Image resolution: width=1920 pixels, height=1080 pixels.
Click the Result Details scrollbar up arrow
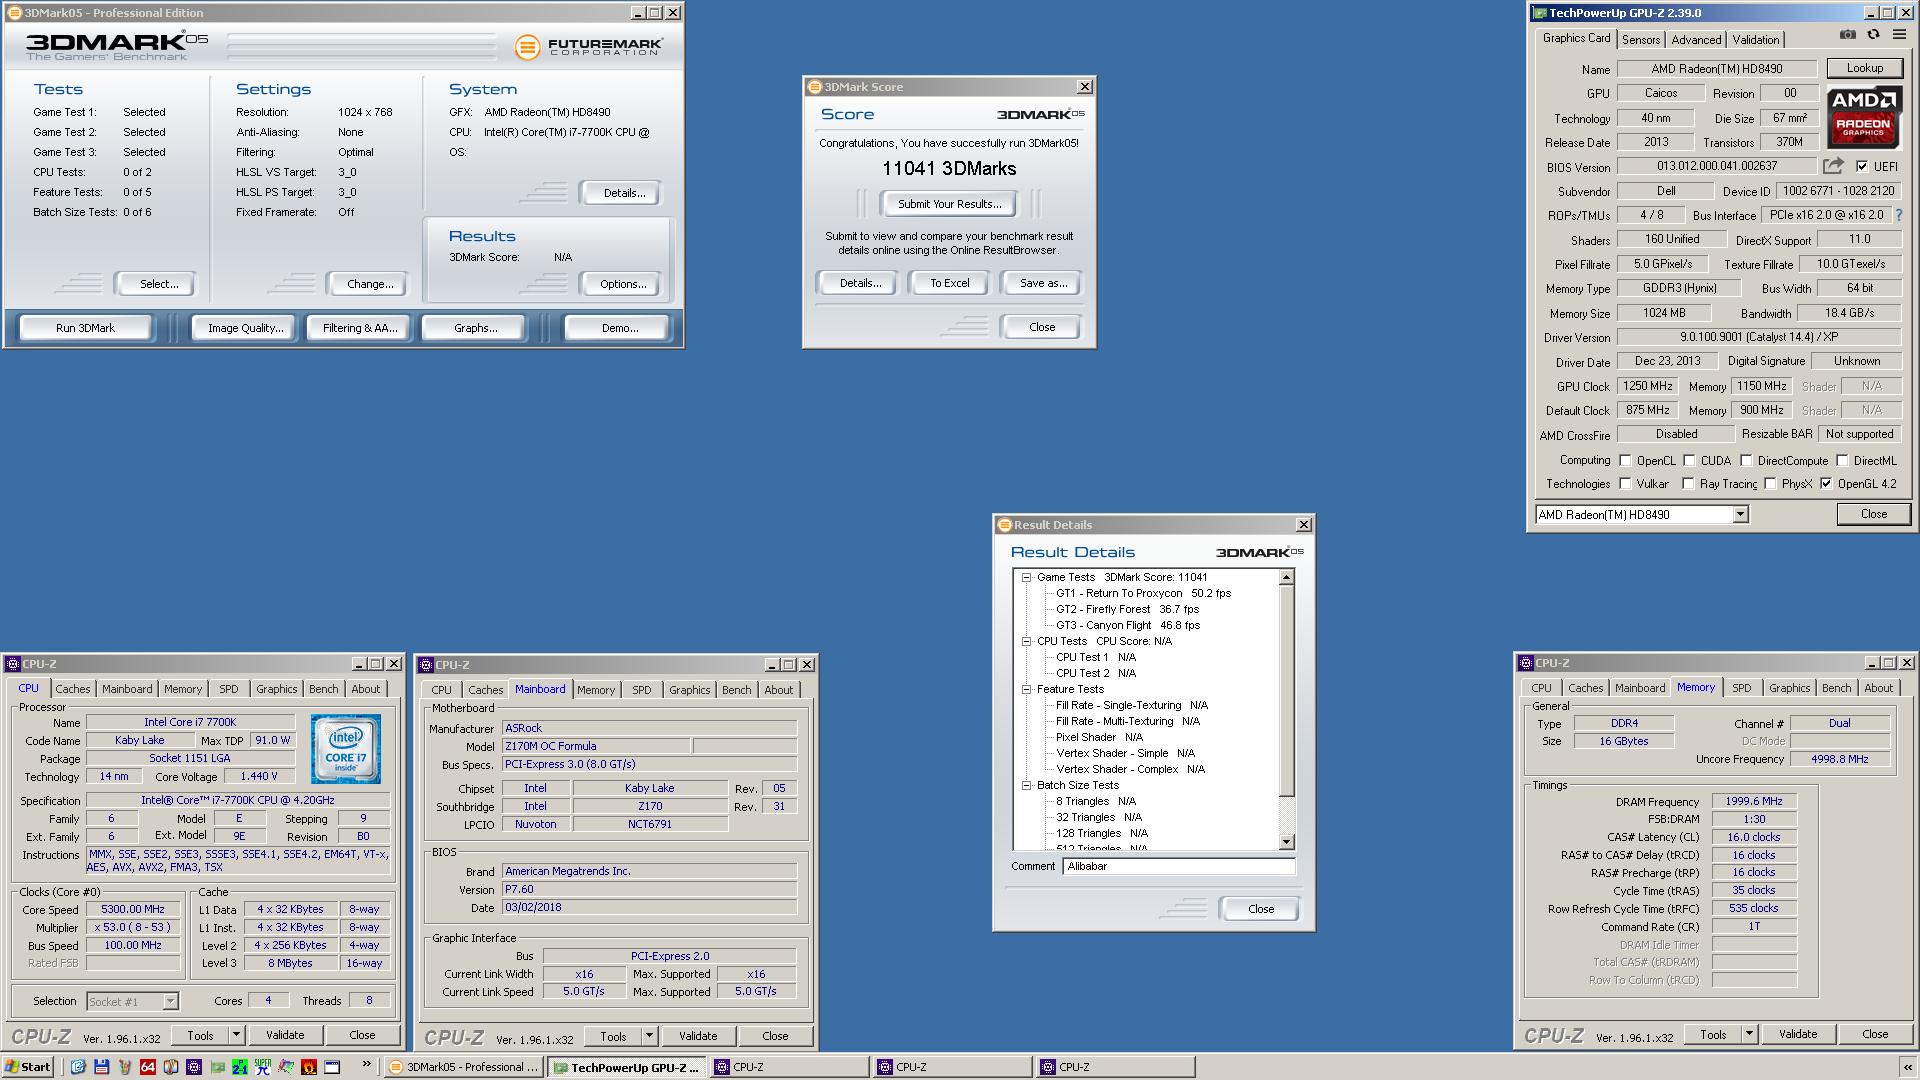pyautogui.click(x=1287, y=577)
